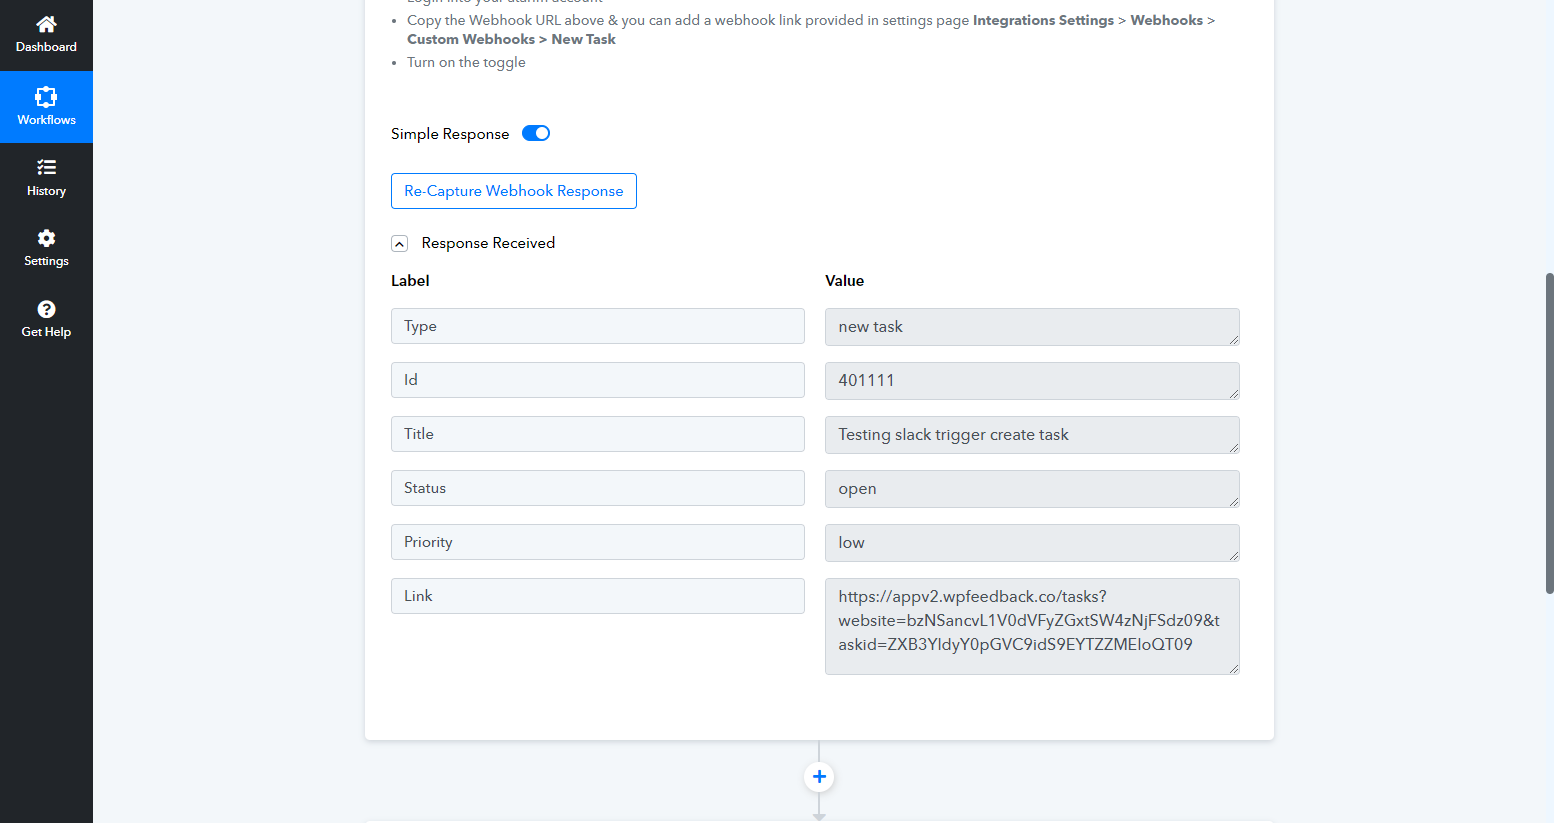Click the Dashboard home icon
1554x823 pixels.
tap(46, 24)
